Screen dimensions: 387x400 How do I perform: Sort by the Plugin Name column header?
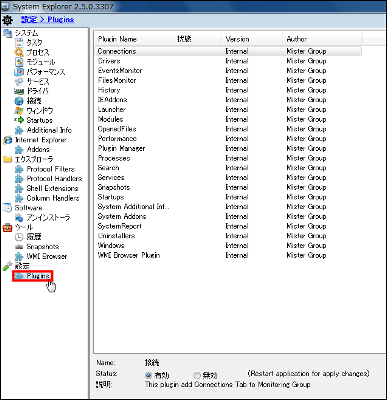pos(133,39)
